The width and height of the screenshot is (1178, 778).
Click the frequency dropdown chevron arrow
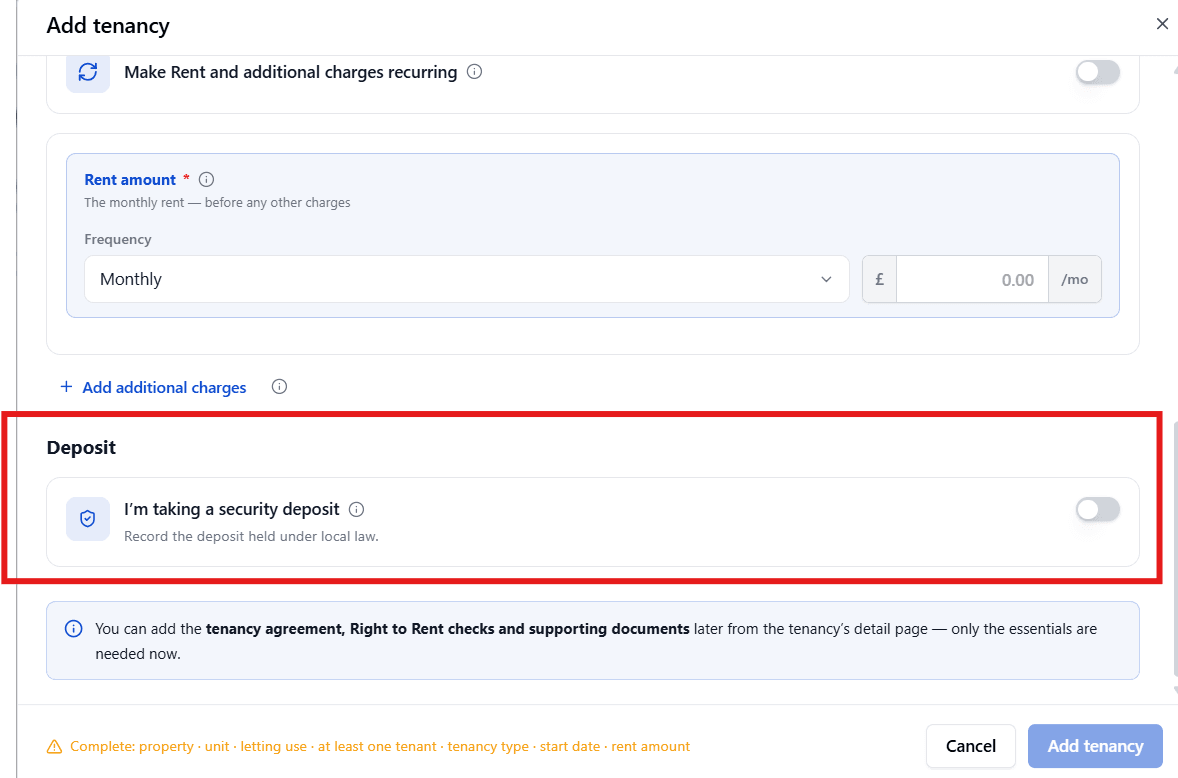coord(826,279)
